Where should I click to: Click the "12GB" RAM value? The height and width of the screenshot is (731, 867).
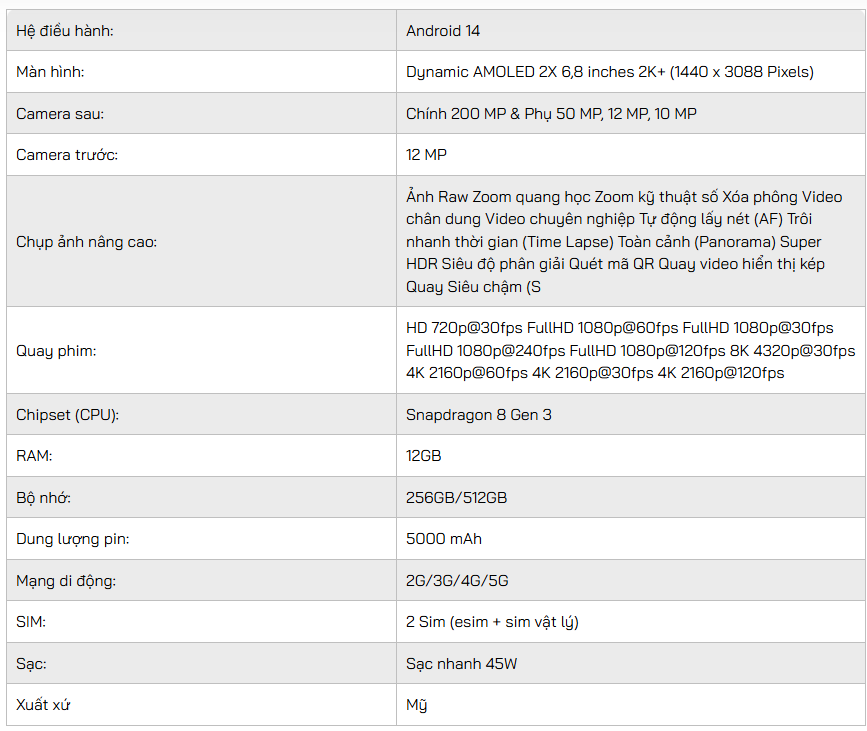424,456
